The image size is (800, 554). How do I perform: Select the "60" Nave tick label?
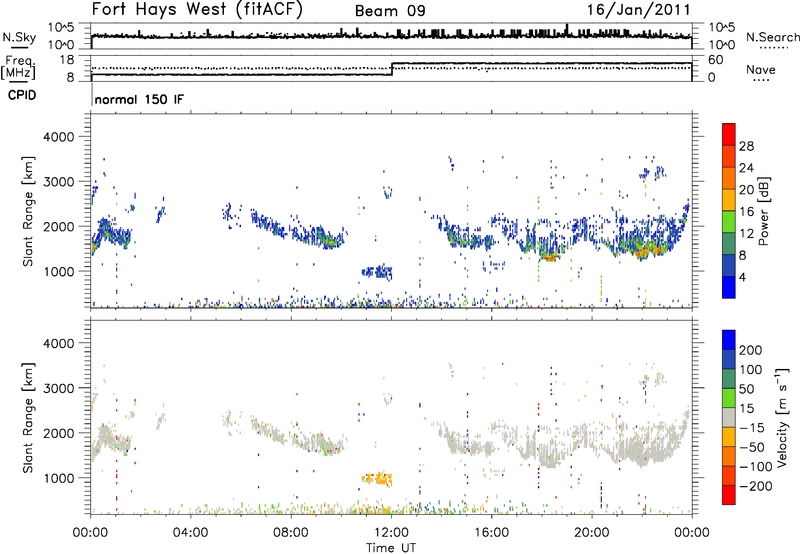716,60
